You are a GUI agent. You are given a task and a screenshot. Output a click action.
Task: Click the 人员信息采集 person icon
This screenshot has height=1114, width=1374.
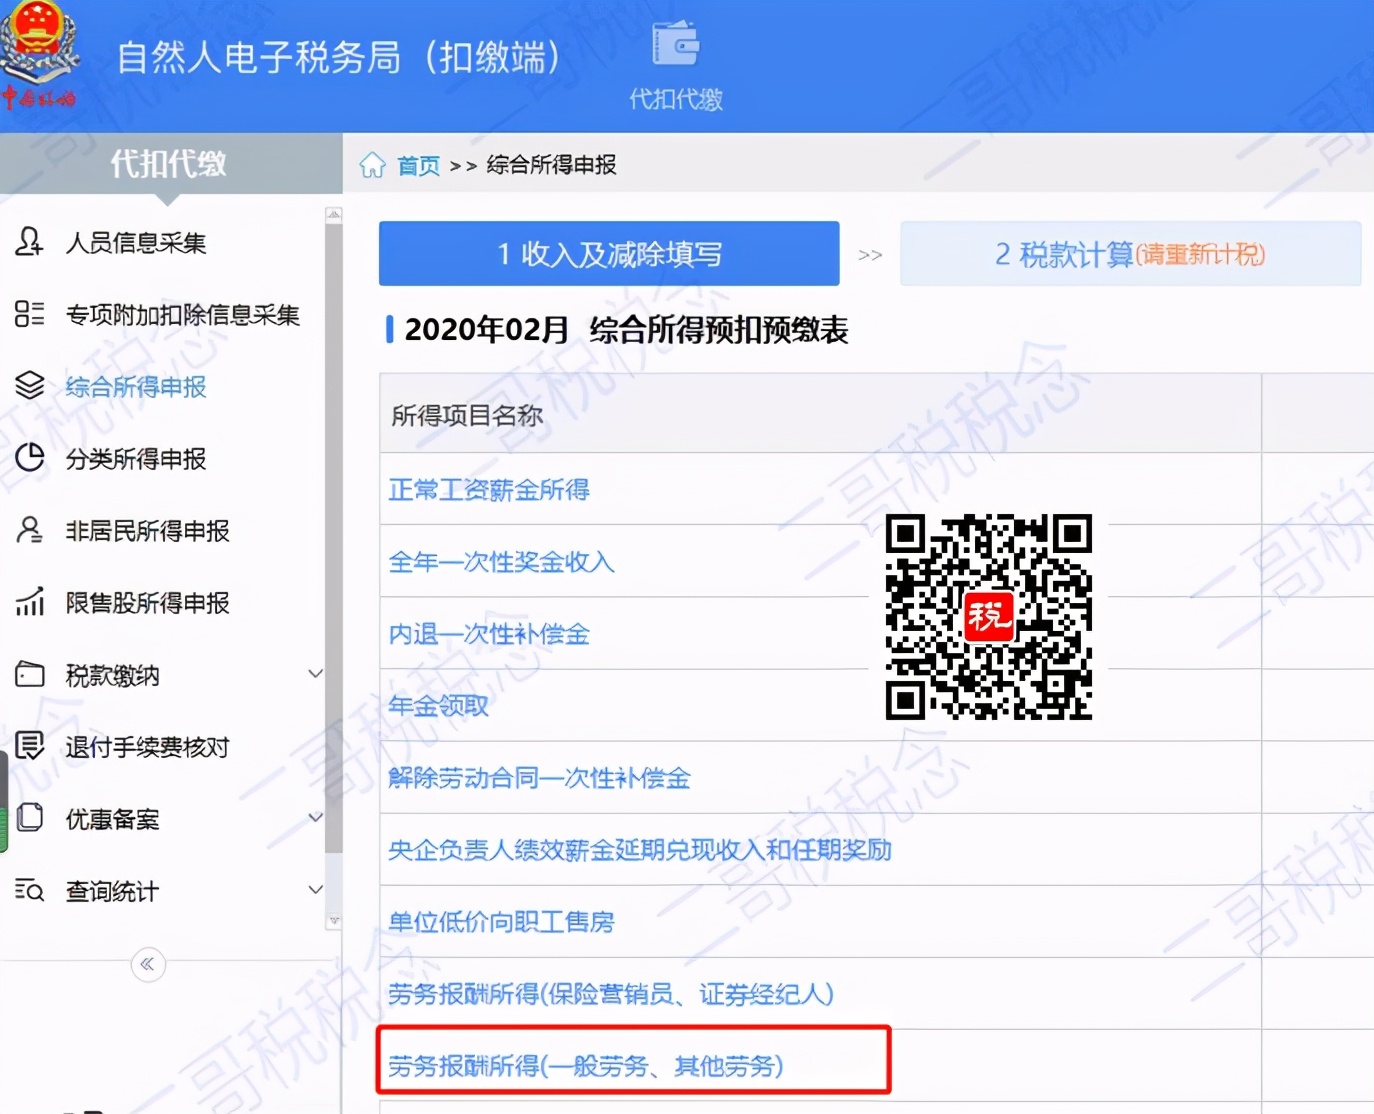tap(29, 242)
